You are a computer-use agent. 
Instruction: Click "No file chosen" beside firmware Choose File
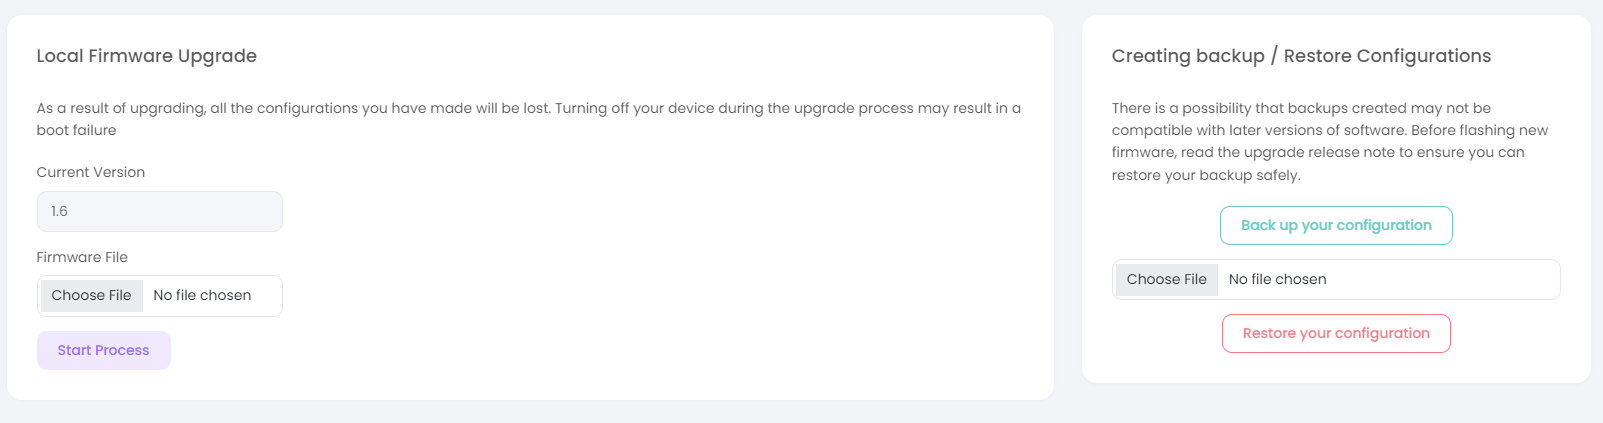click(202, 295)
